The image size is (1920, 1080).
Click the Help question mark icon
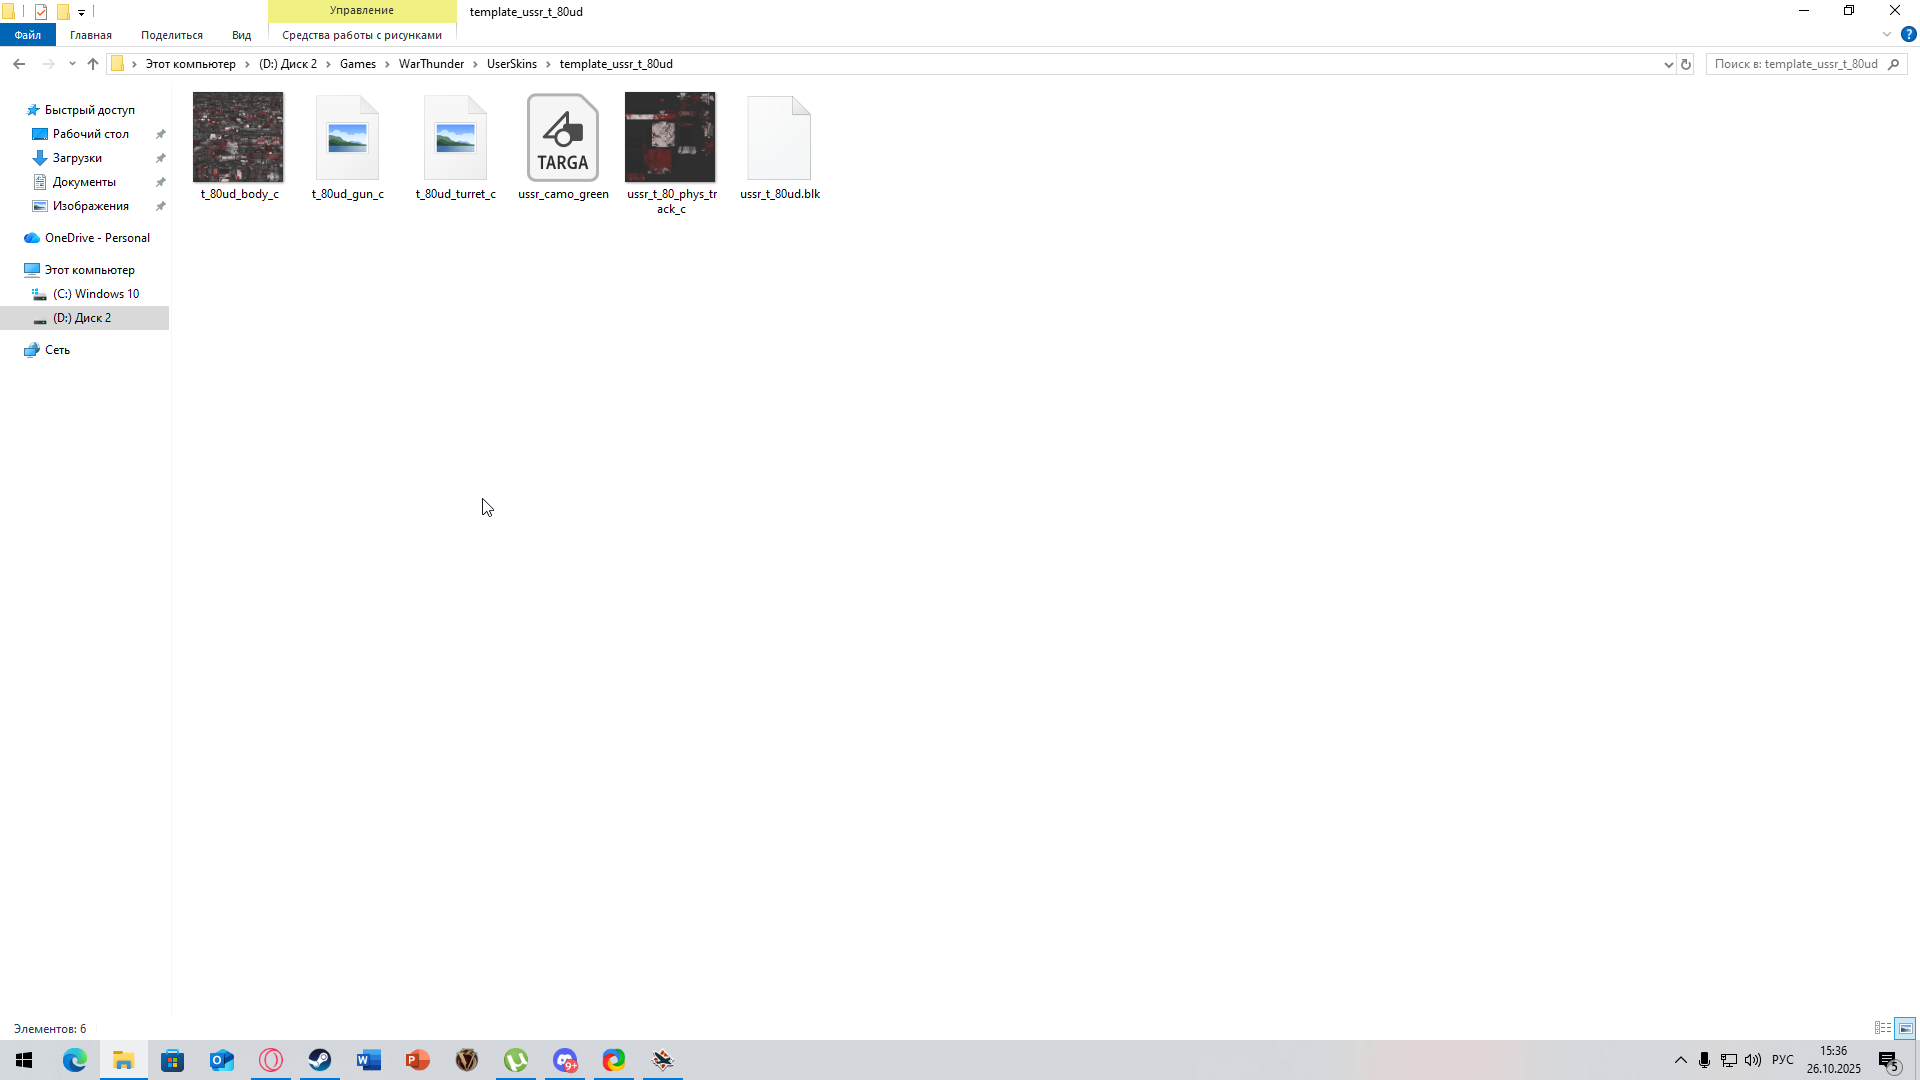1908,34
